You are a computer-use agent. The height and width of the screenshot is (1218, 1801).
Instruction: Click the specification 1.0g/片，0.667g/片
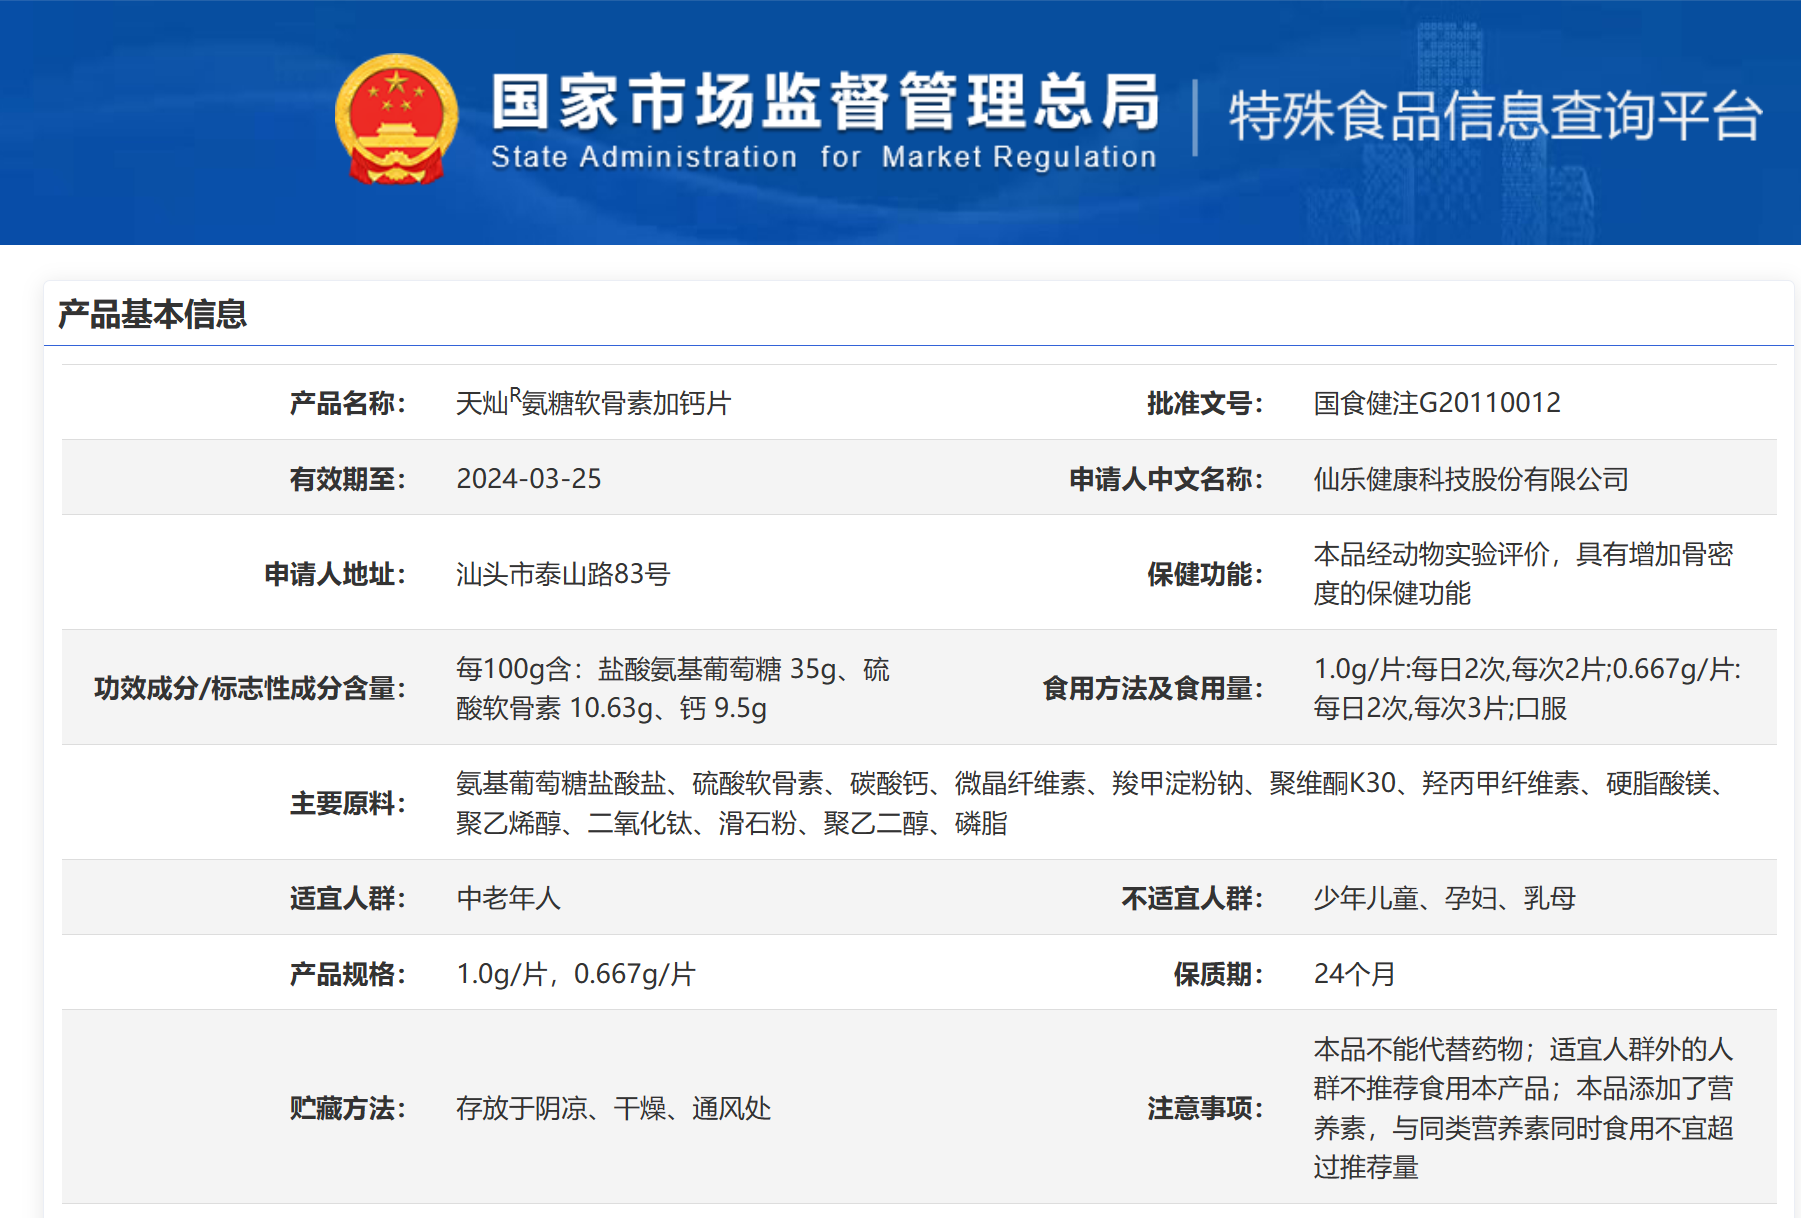[576, 974]
